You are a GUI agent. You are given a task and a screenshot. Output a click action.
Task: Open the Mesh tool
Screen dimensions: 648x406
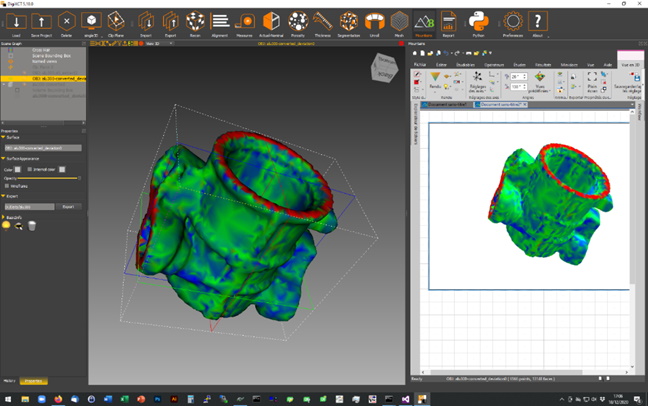399,21
